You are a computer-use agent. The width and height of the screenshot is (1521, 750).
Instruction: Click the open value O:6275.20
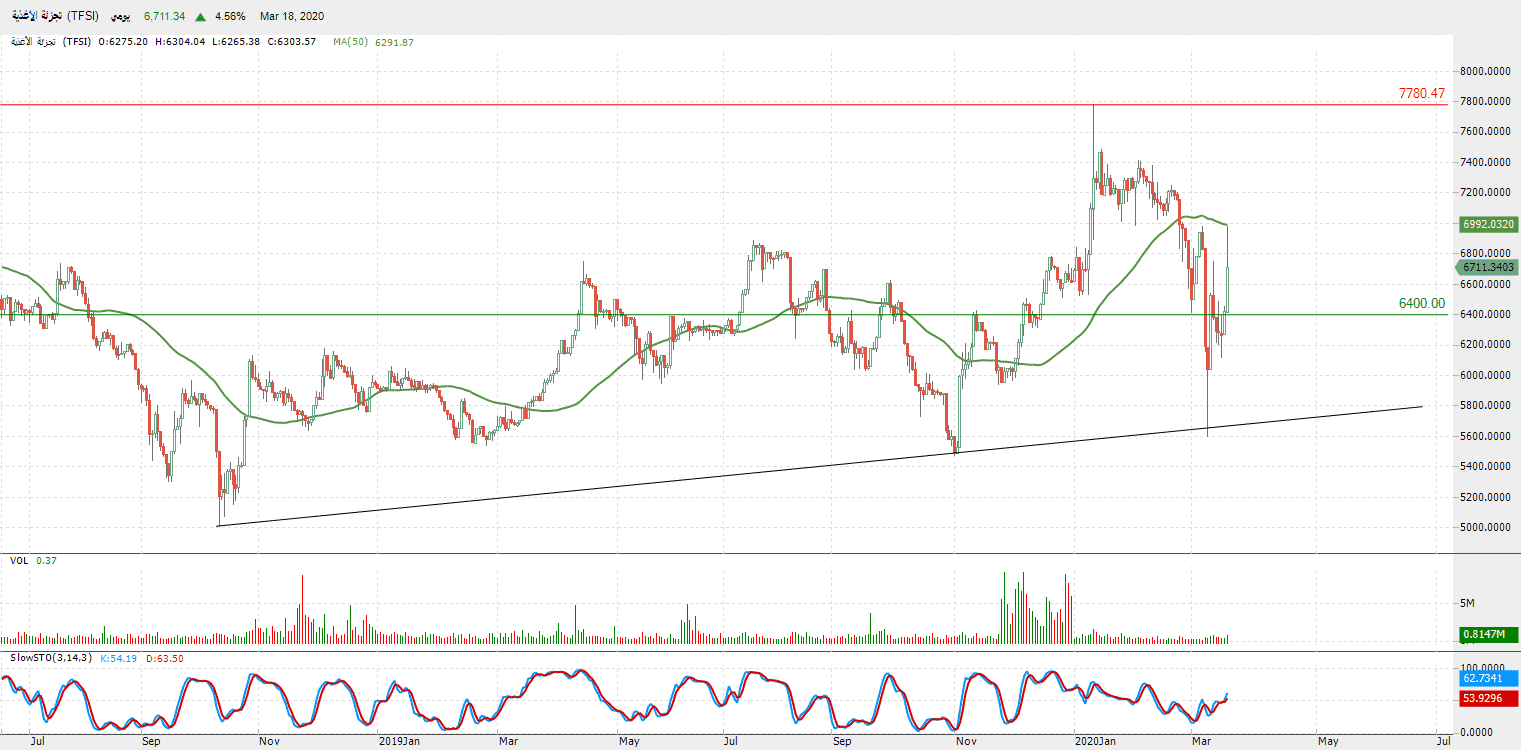(x=124, y=42)
